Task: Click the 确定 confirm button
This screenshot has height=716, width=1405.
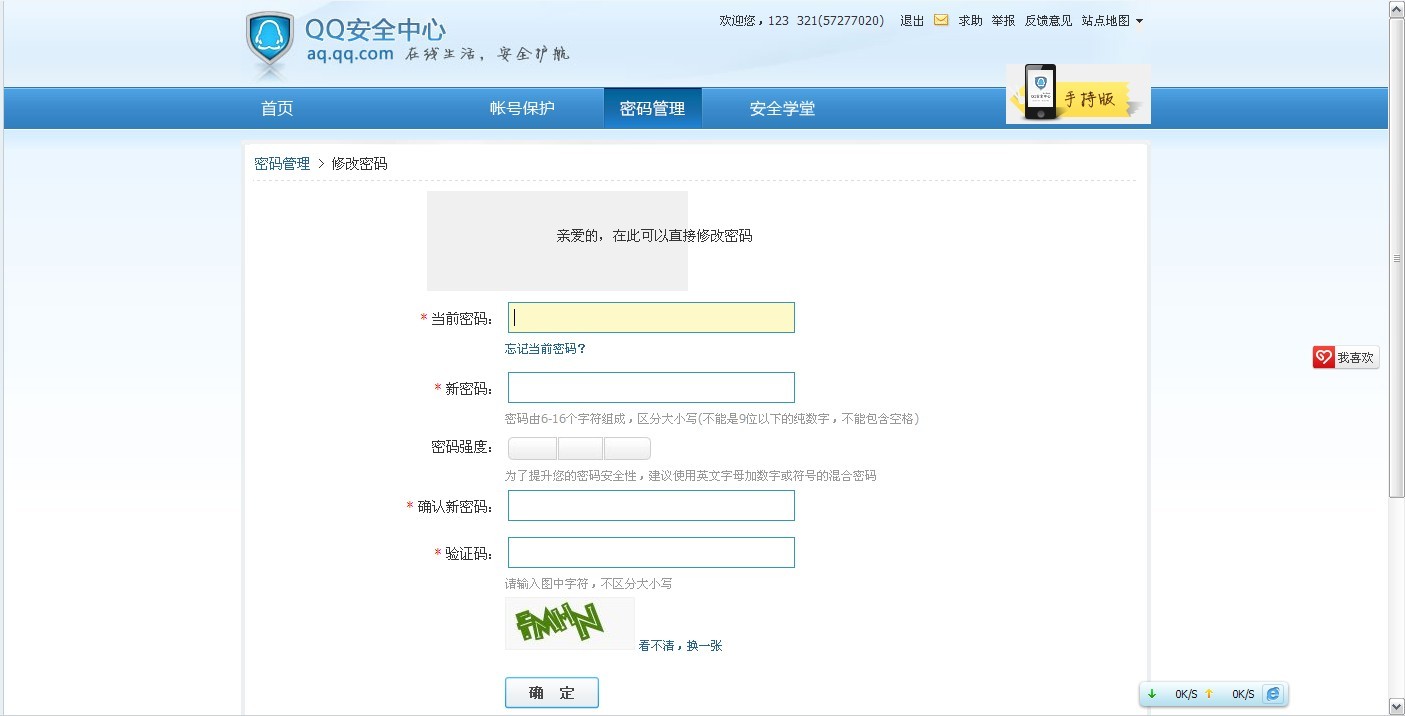Action: click(x=552, y=693)
